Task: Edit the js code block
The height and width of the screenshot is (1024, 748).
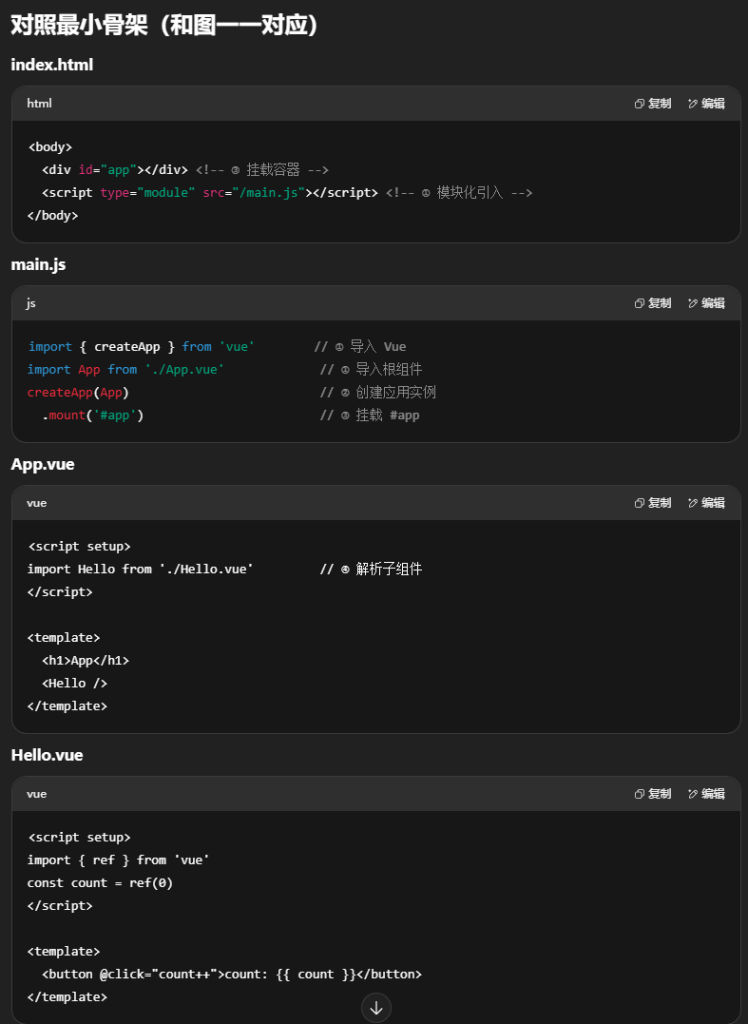Action: pyautogui.click(x=706, y=303)
